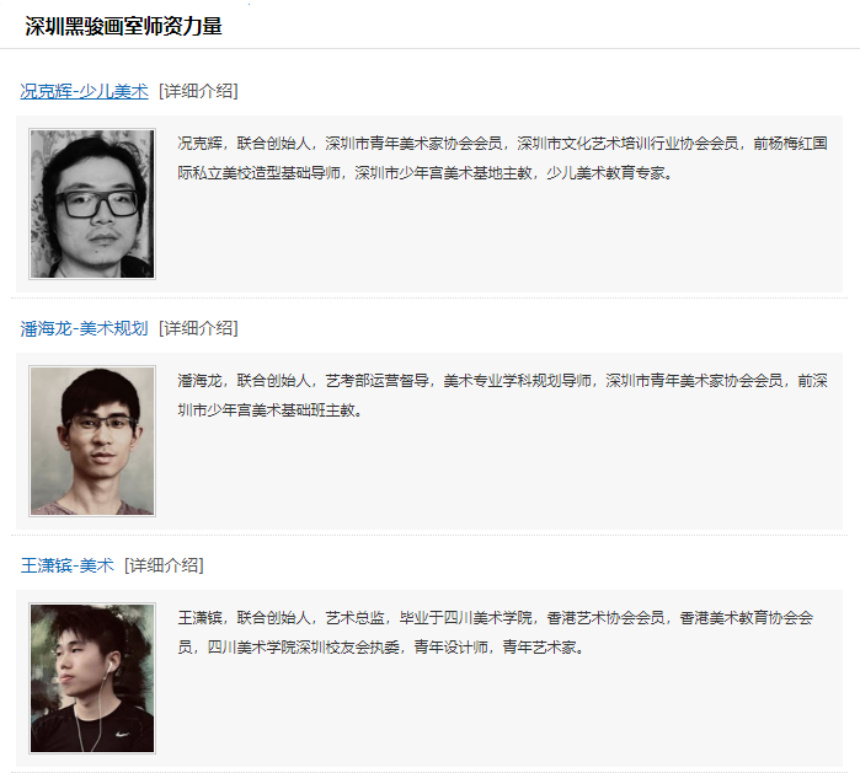Open the black-and-white portrait thumbnail

tap(92, 204)
